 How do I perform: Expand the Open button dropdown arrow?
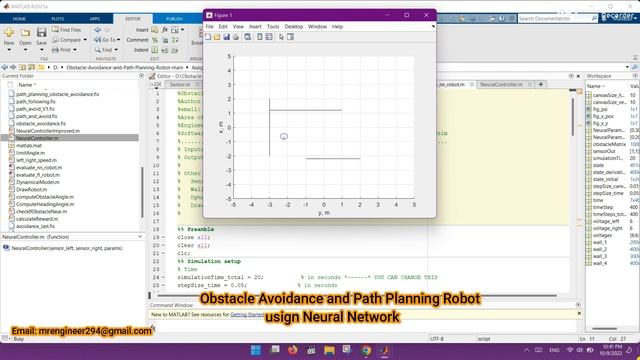point(25,50)
